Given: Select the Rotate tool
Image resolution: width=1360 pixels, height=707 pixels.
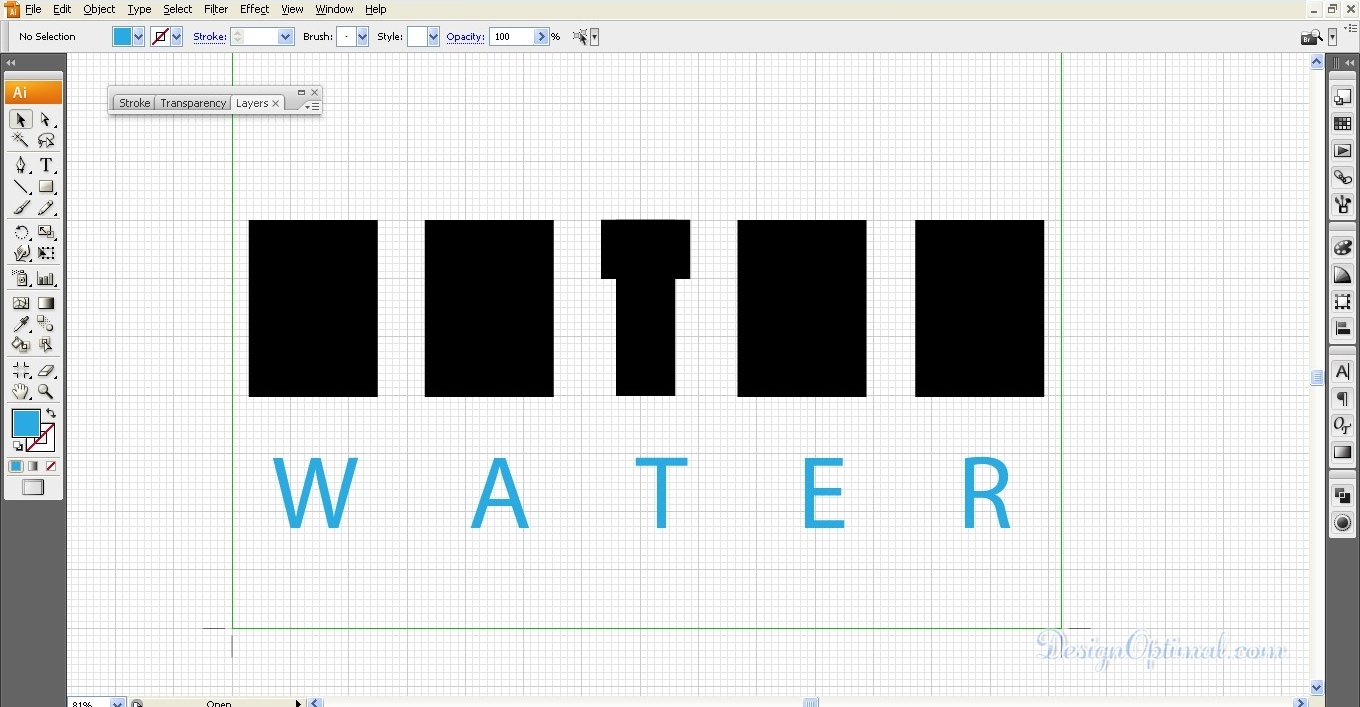Looking at the screenshot, I should pos(21,233).
